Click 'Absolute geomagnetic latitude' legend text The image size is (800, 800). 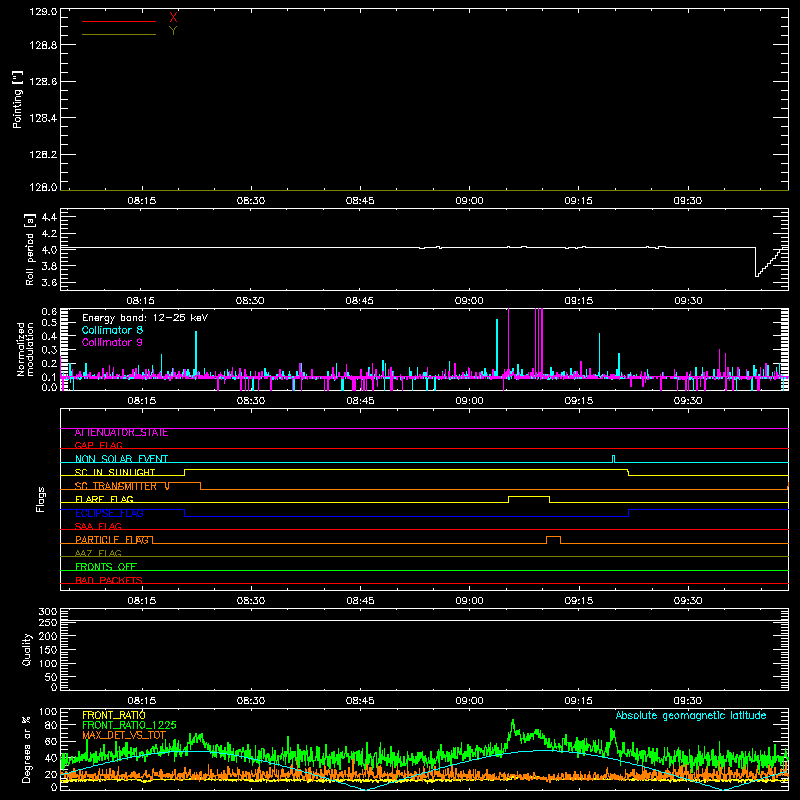point(691,715)
